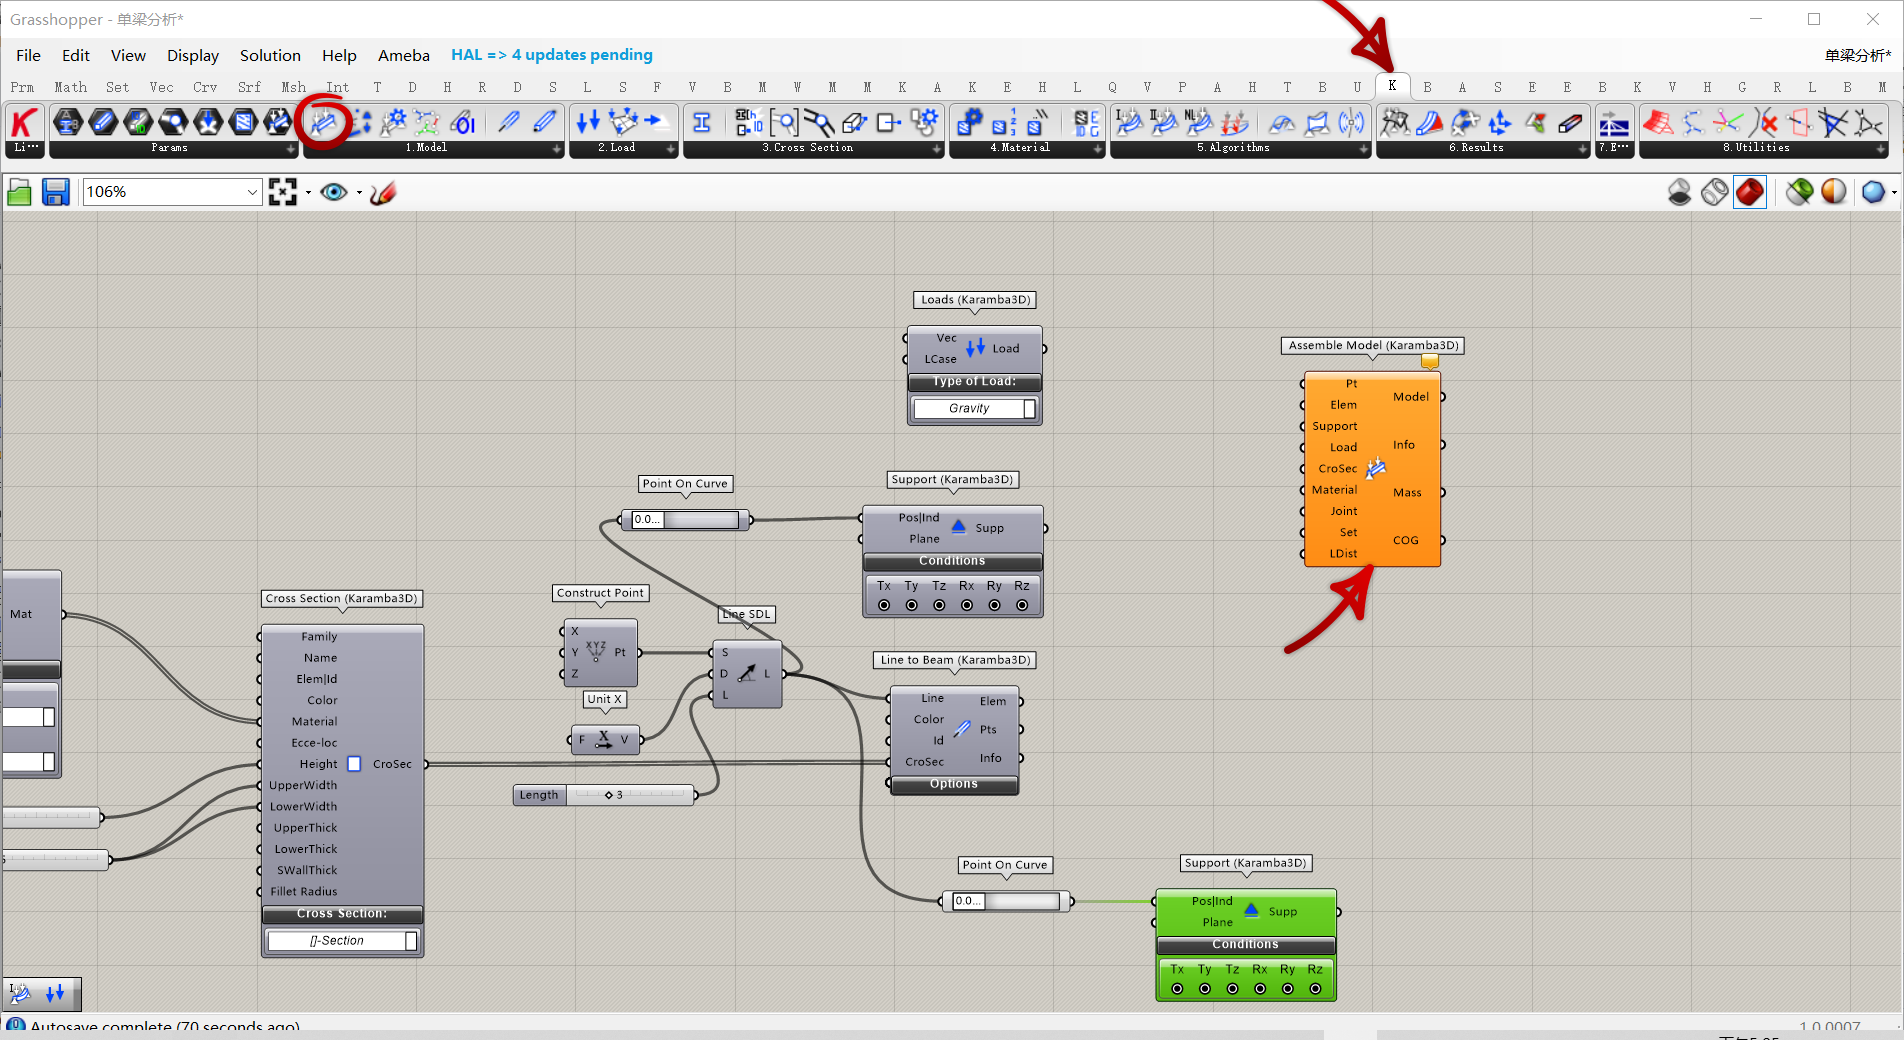Click the zoom extents icon
Screen dimensions: 1904x1040
[x=283, y=192]
